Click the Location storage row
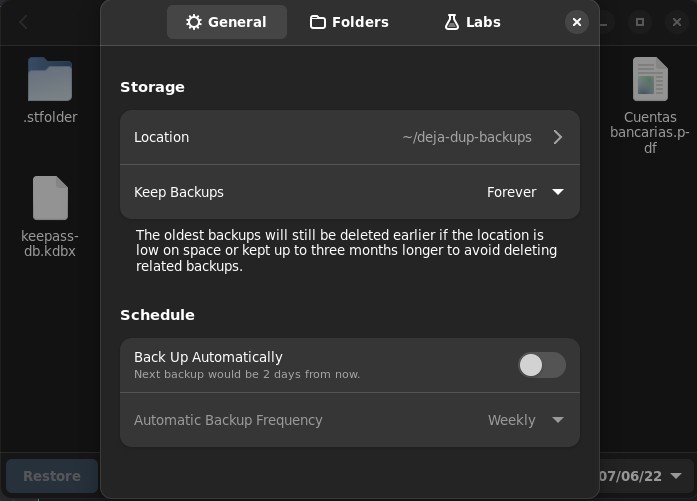 tap(350, 137)
